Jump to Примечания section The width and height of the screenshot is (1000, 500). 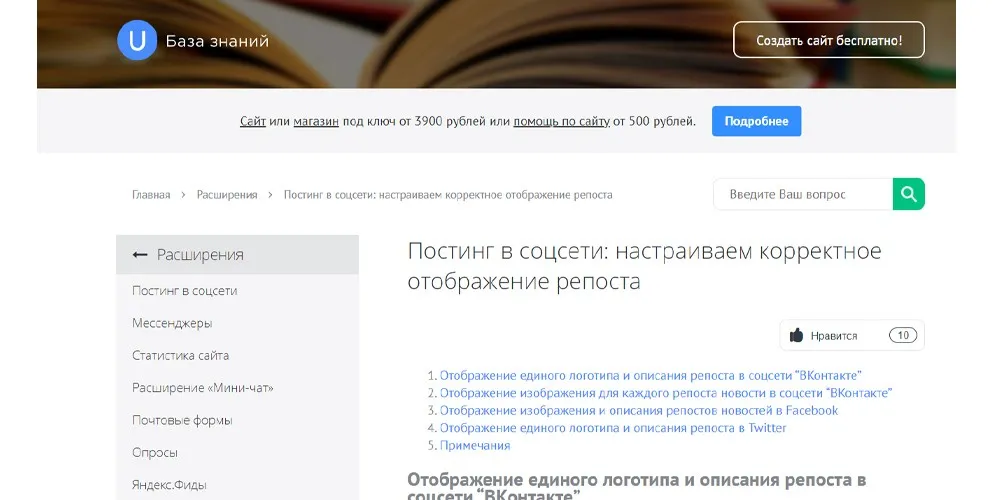(x=475, y=445)
